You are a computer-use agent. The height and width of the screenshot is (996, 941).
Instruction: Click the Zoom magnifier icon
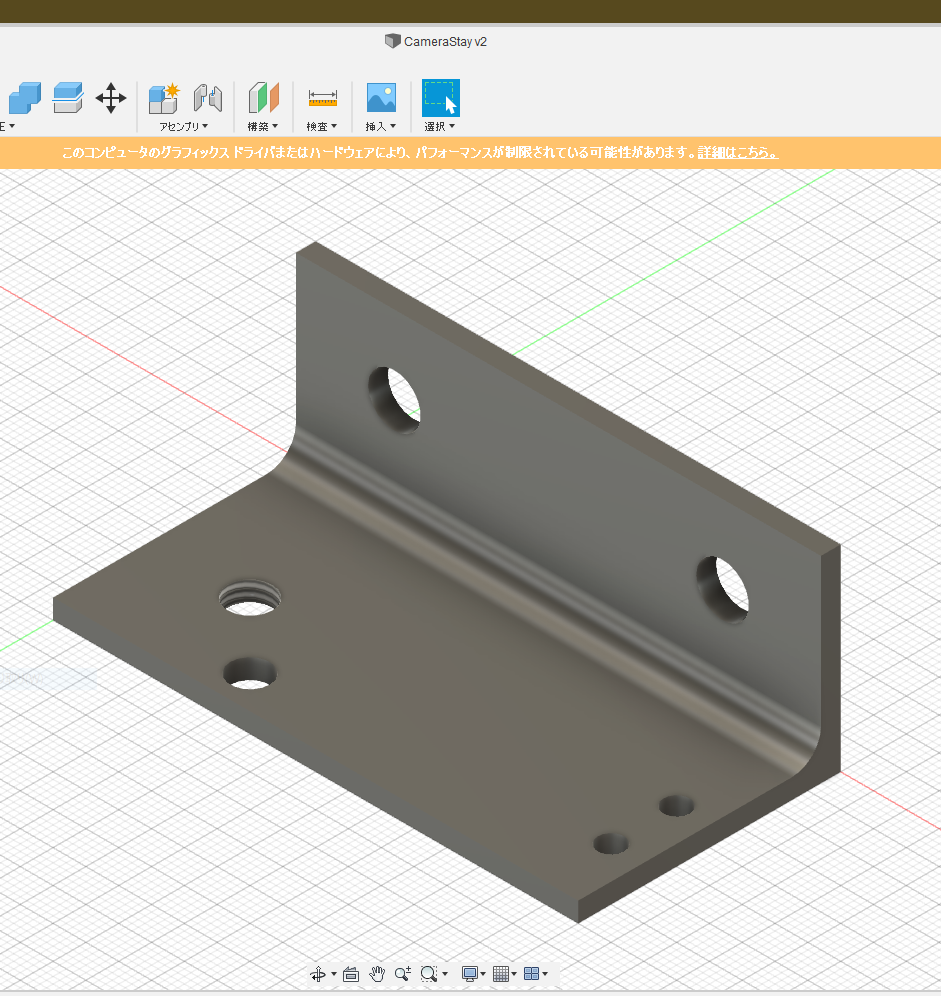(402, 974)
